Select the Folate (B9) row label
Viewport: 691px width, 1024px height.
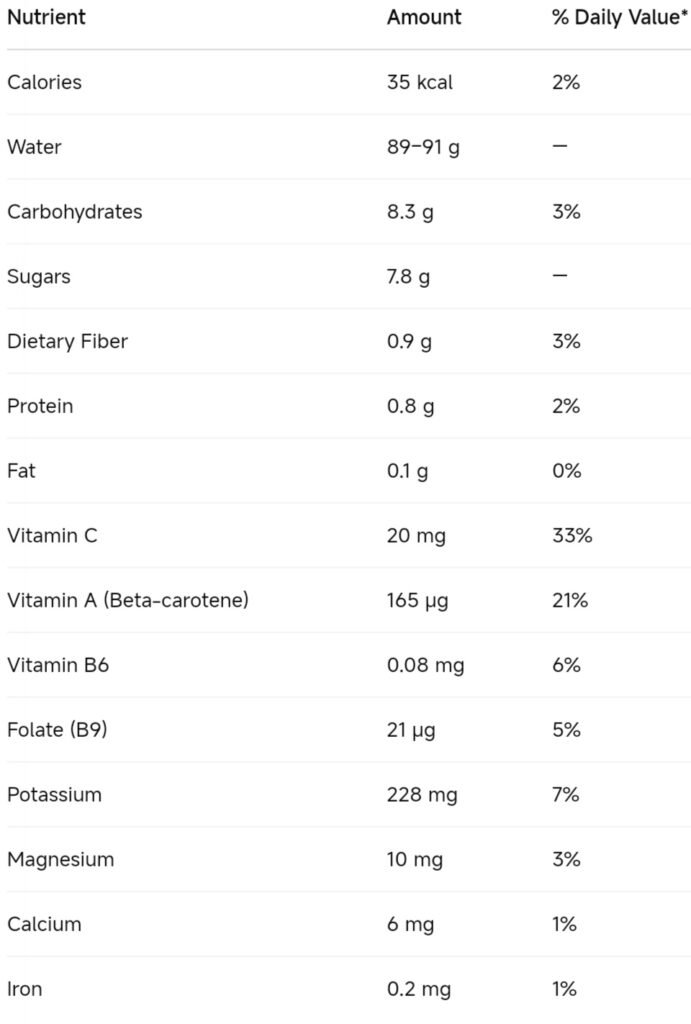57,729
